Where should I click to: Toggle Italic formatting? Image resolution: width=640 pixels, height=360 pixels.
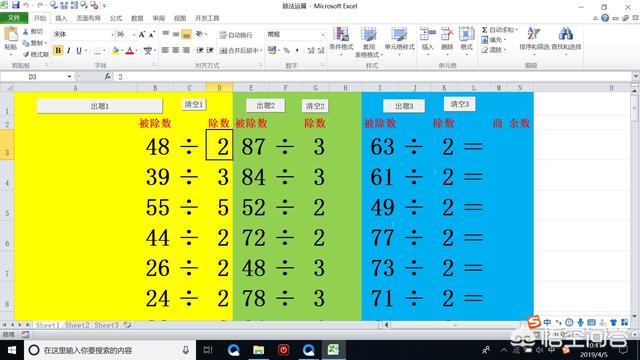click(x=68, y=50)
